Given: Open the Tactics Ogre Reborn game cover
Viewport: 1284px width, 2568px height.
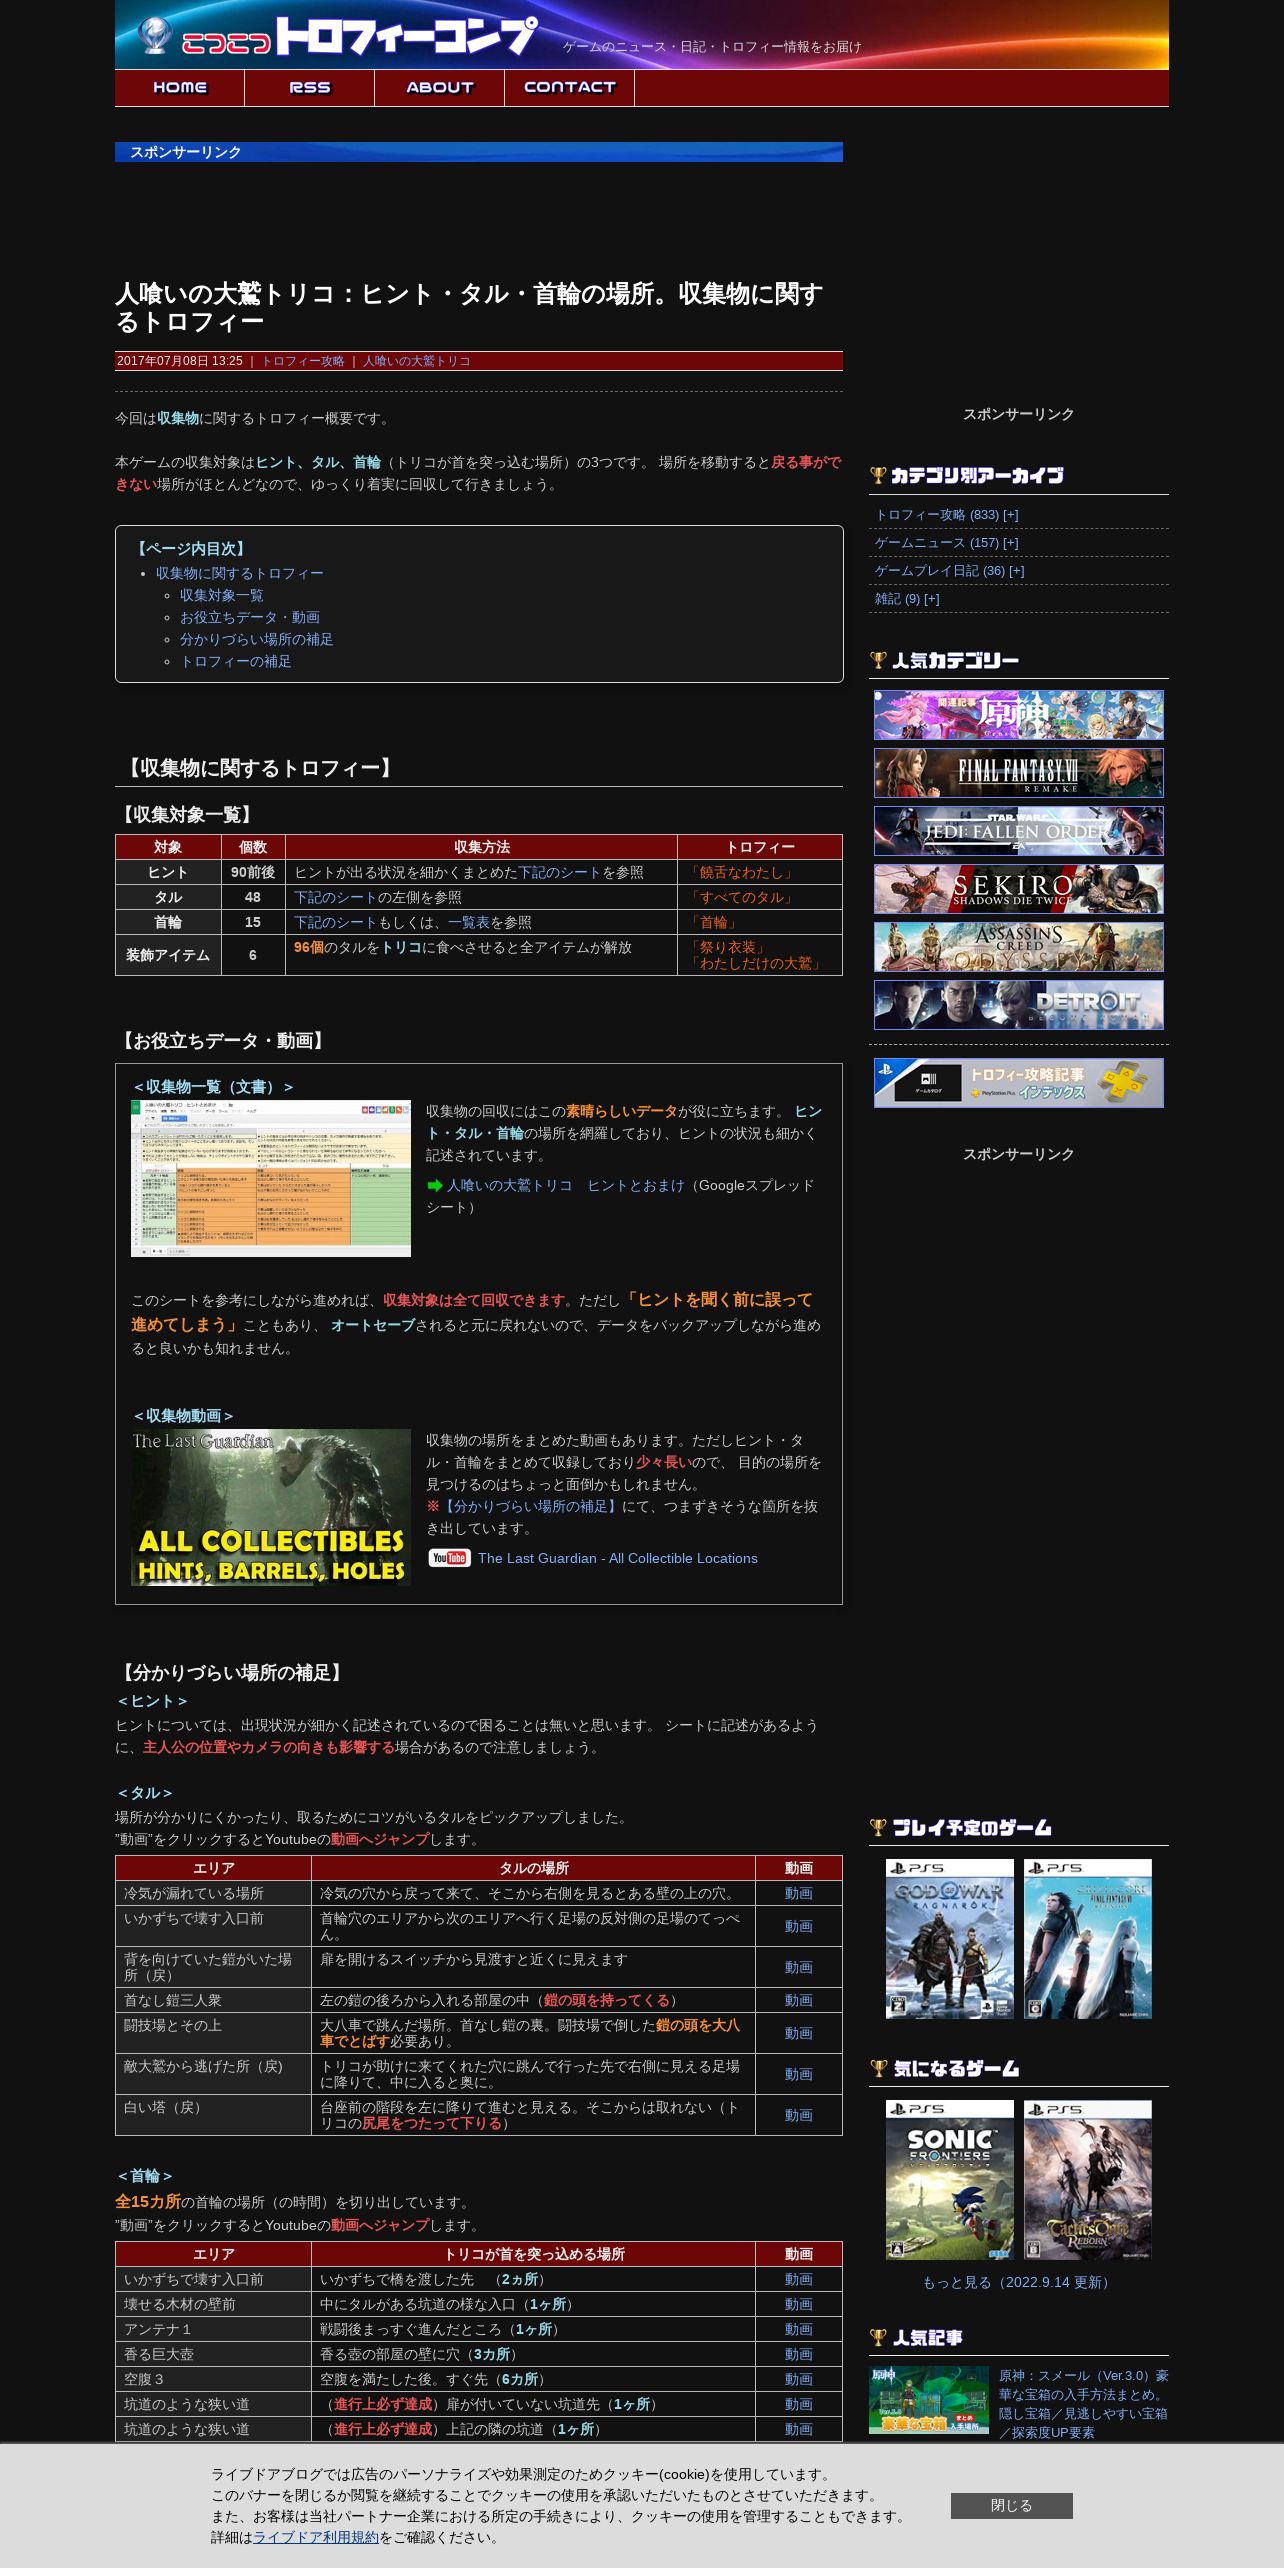Looking at the screenshot, I should [1088, 2180].
